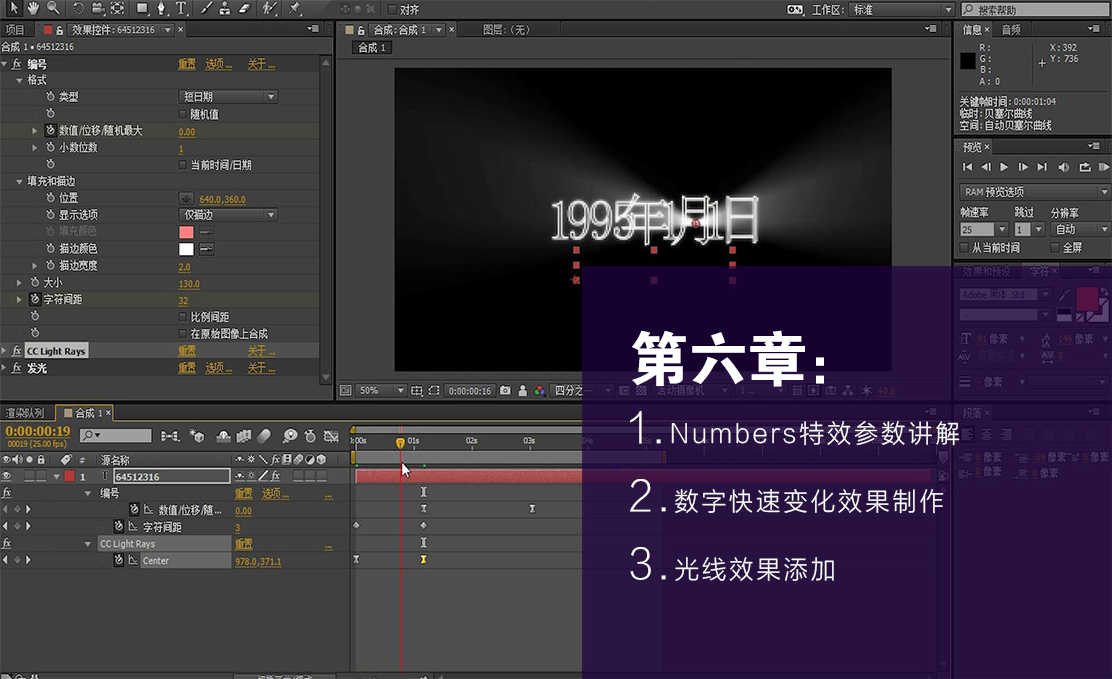Collapse the 填充和描边 group
1112x679 pixels.
pyautogui.click(x=19, y=182)
